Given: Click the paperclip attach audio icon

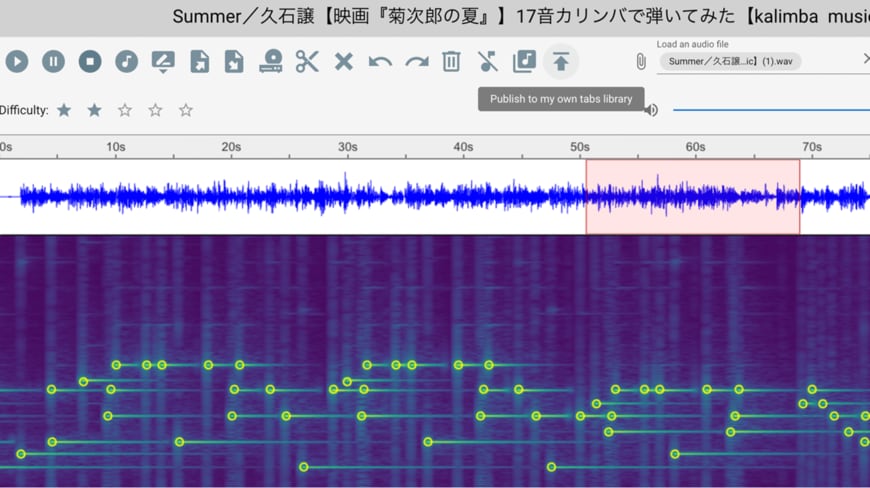Looking at the screenshot, I should (x=641, y=62).
